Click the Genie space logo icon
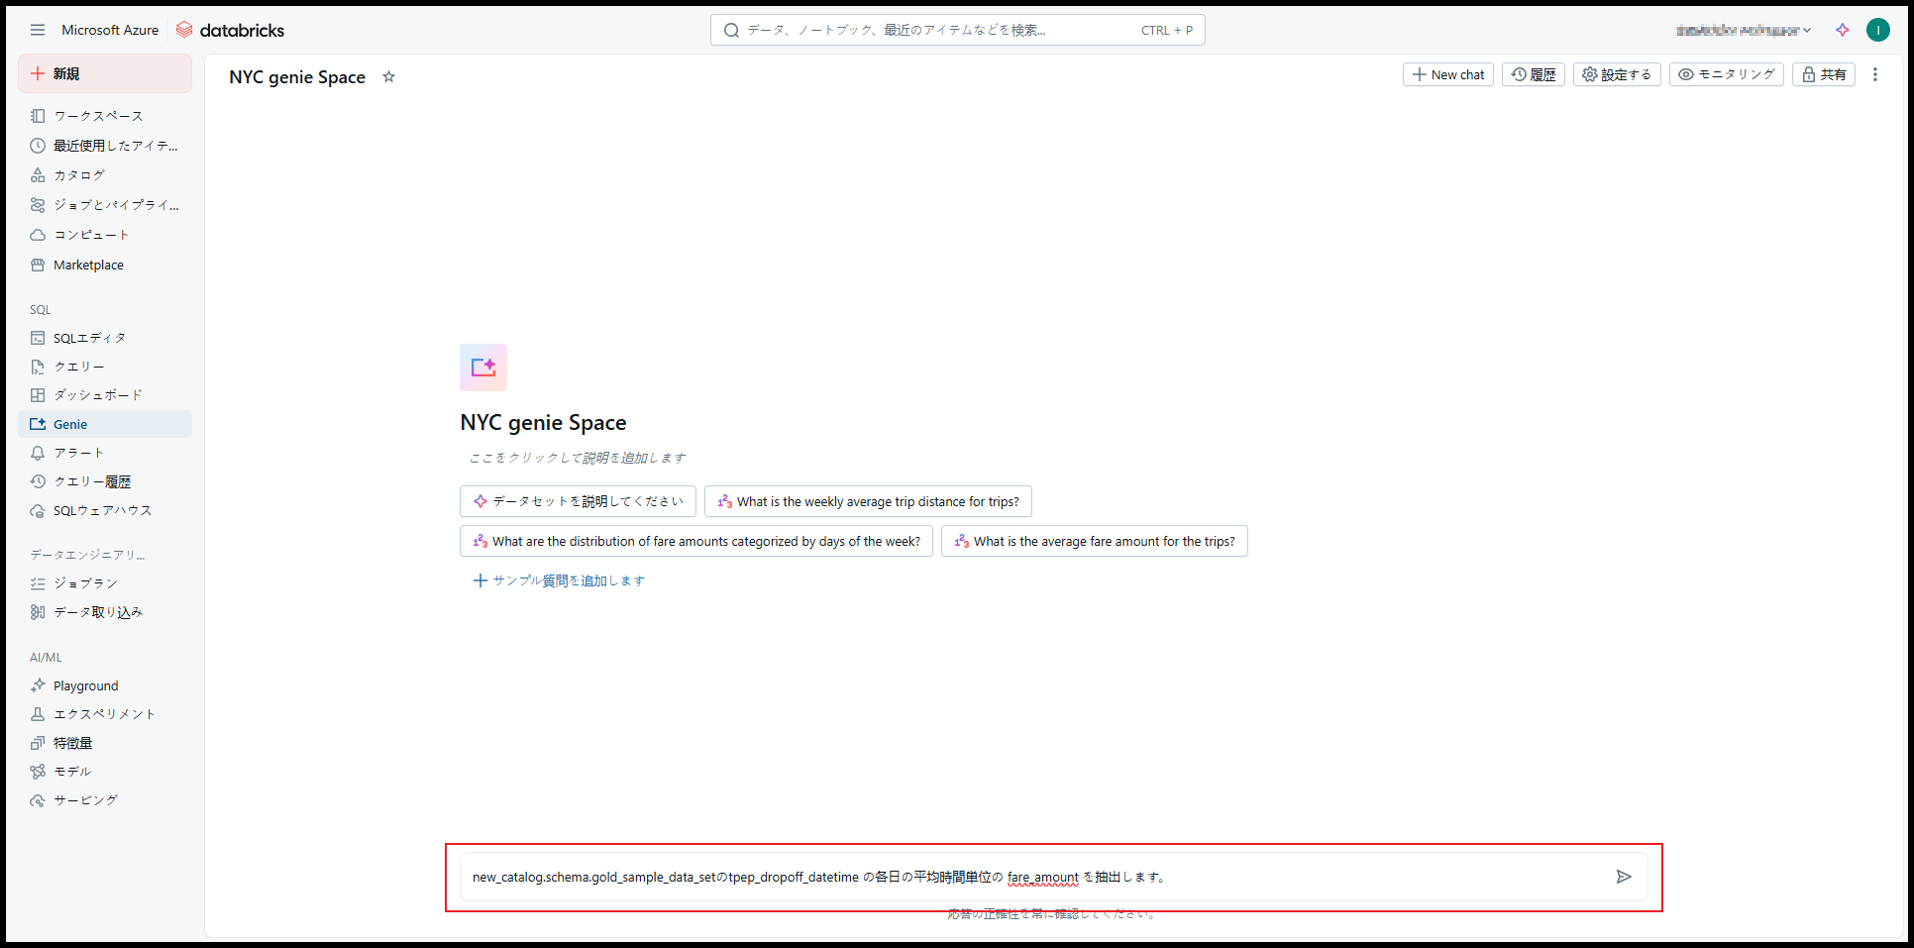This screenshot has height=948, width=1914. (483, 367)
